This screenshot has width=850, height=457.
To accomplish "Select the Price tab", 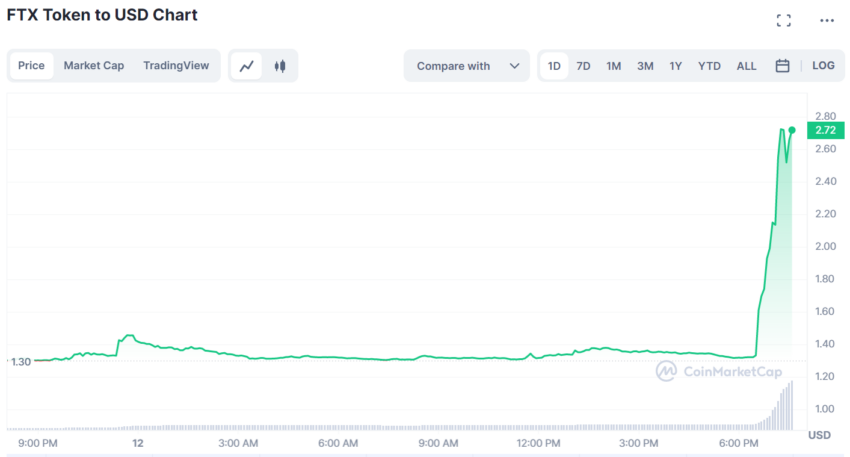I will [31, 66].
